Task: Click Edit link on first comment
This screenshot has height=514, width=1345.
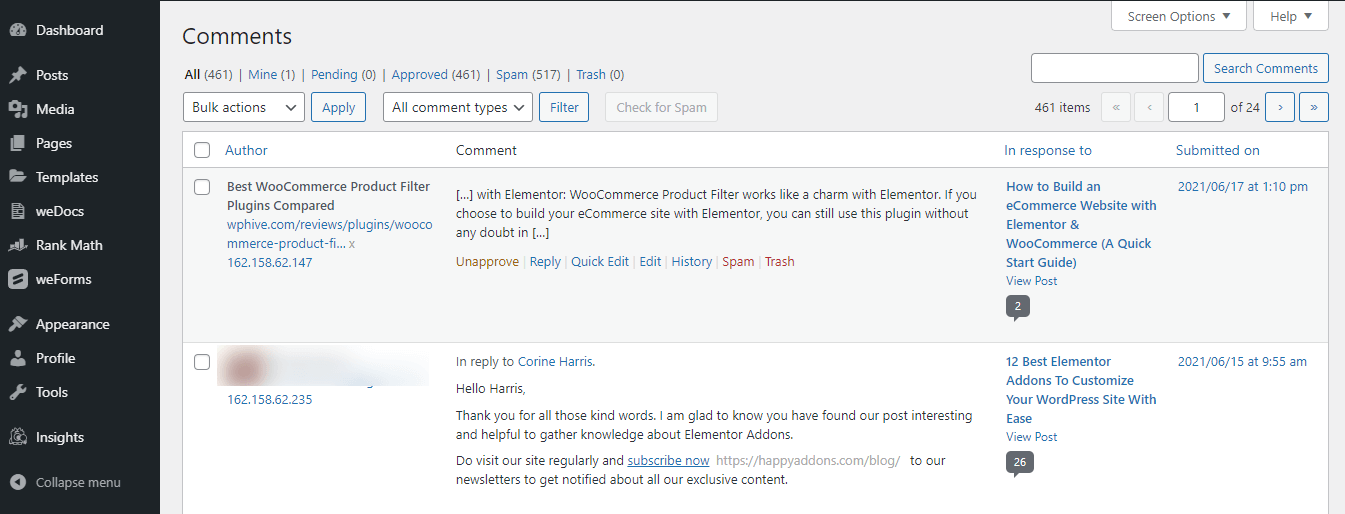Action: pos(650,261)
